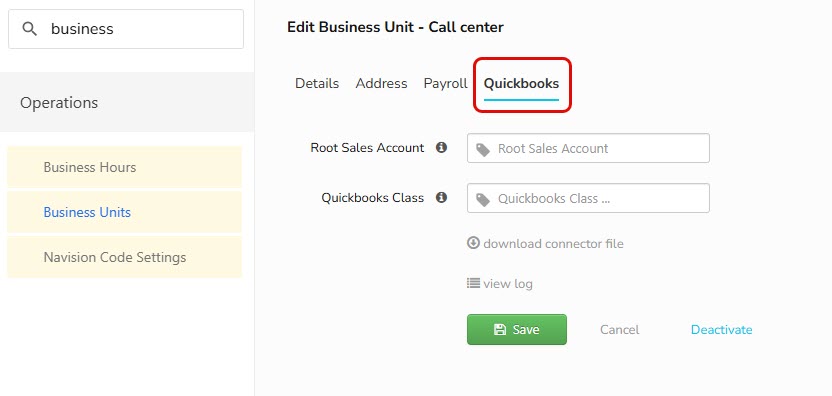Viewport: 832px width, 396px height.
Task: Click the tag icon in Quickbooks Class field
Action: tap(483, 199)
